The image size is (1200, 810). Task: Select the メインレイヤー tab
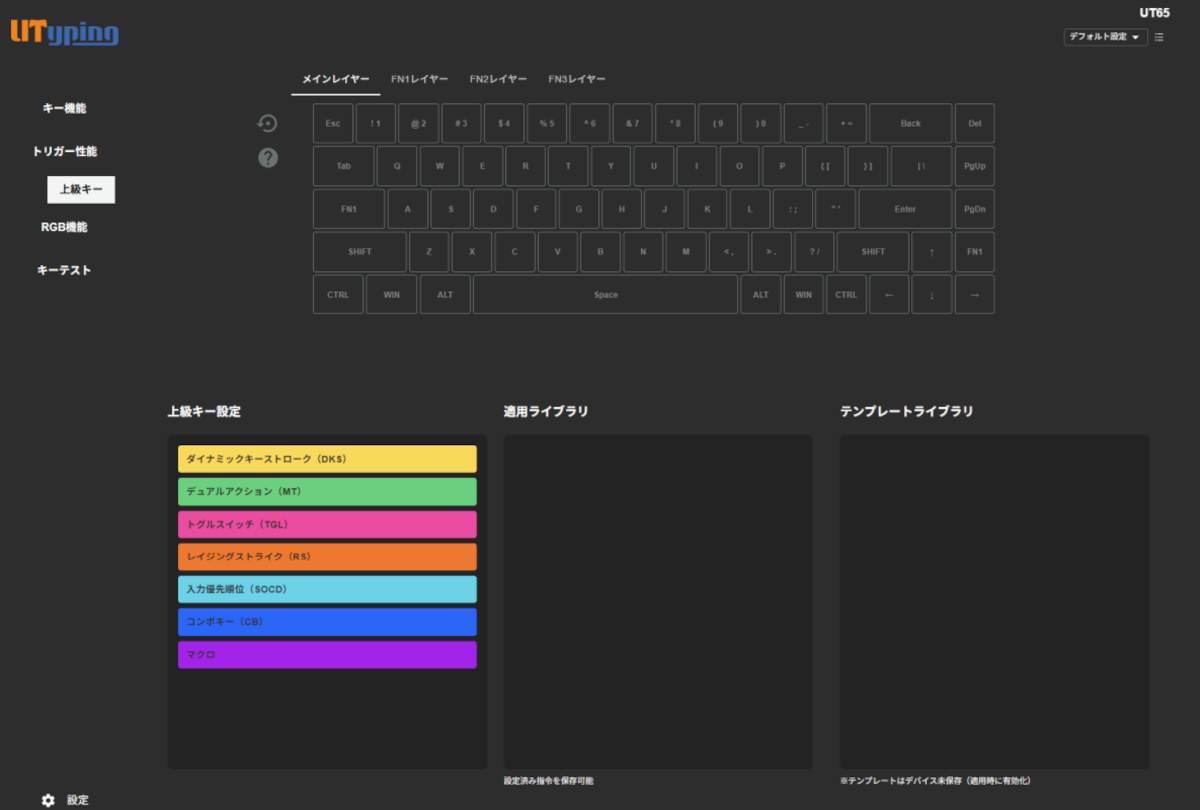335,78
